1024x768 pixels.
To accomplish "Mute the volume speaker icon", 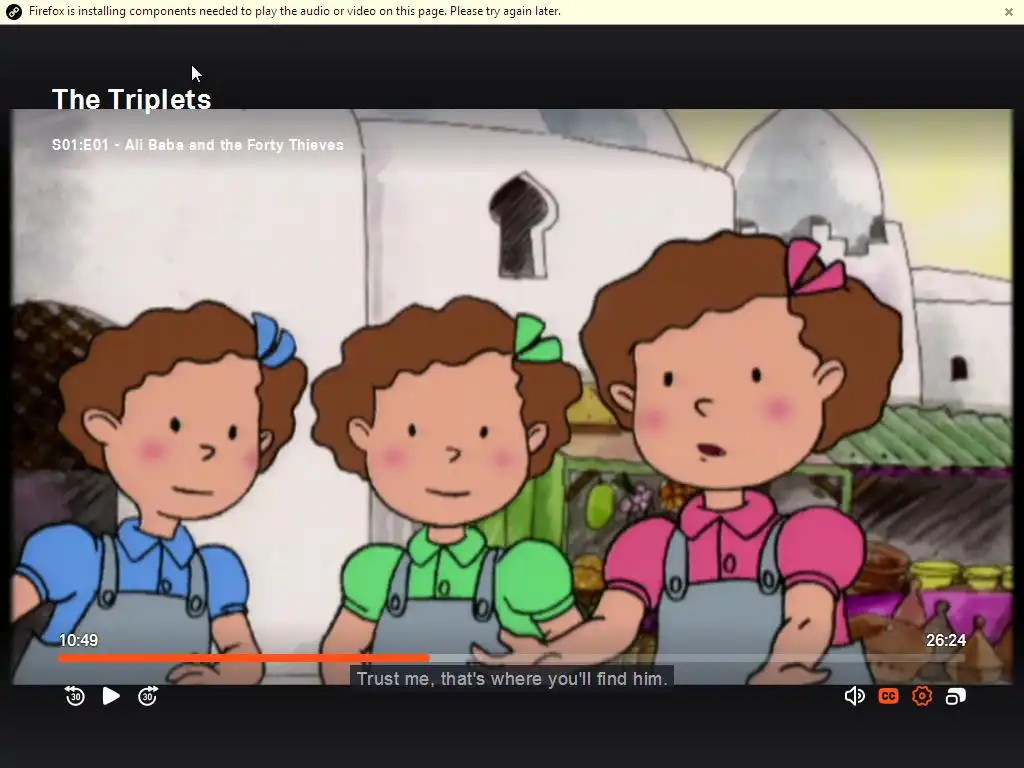I will coord(854,696).
